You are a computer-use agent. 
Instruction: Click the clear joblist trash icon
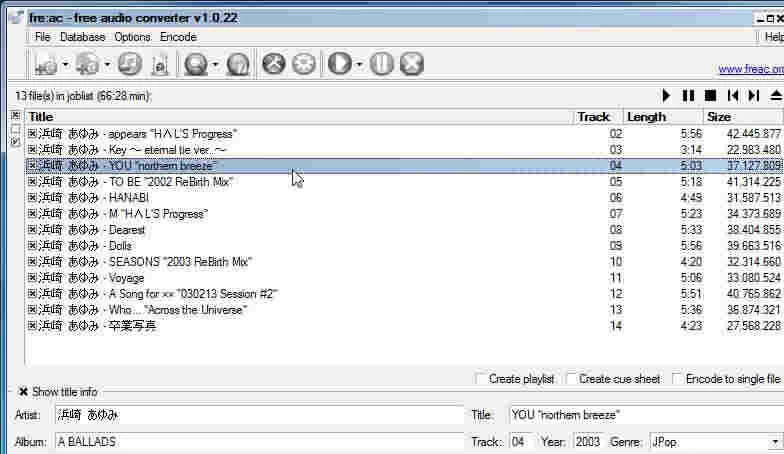point(158,64)
